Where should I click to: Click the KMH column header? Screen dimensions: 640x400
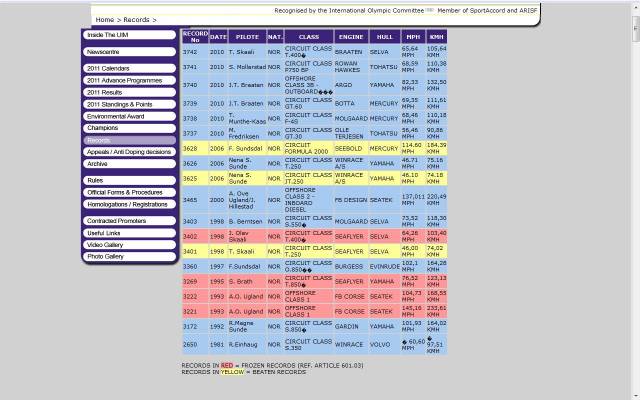point(436,37)
